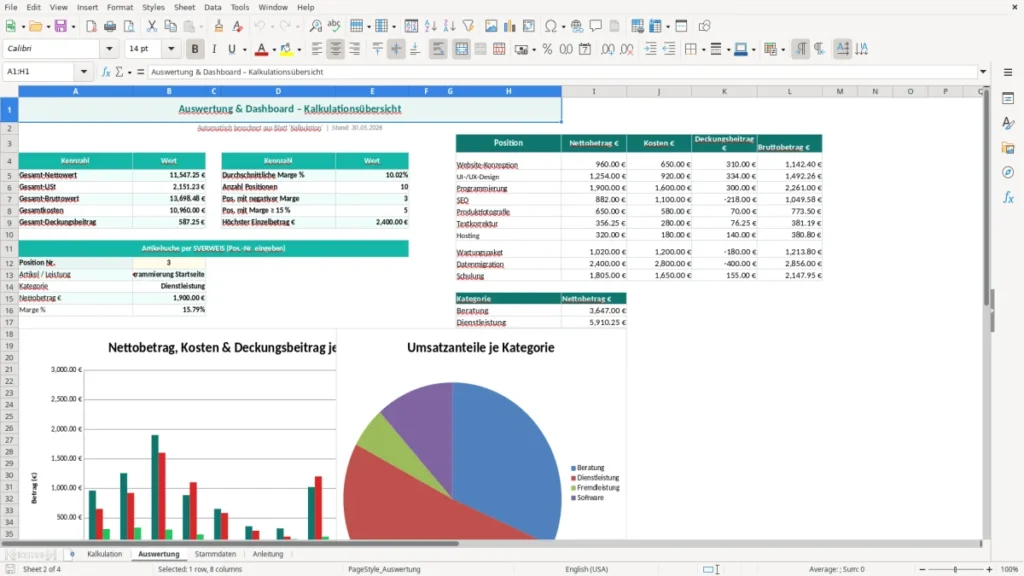Toggle Merge and Center Cells
Image resolution: width=1024 pixels, height=576 pixels.
coord(462,49)
